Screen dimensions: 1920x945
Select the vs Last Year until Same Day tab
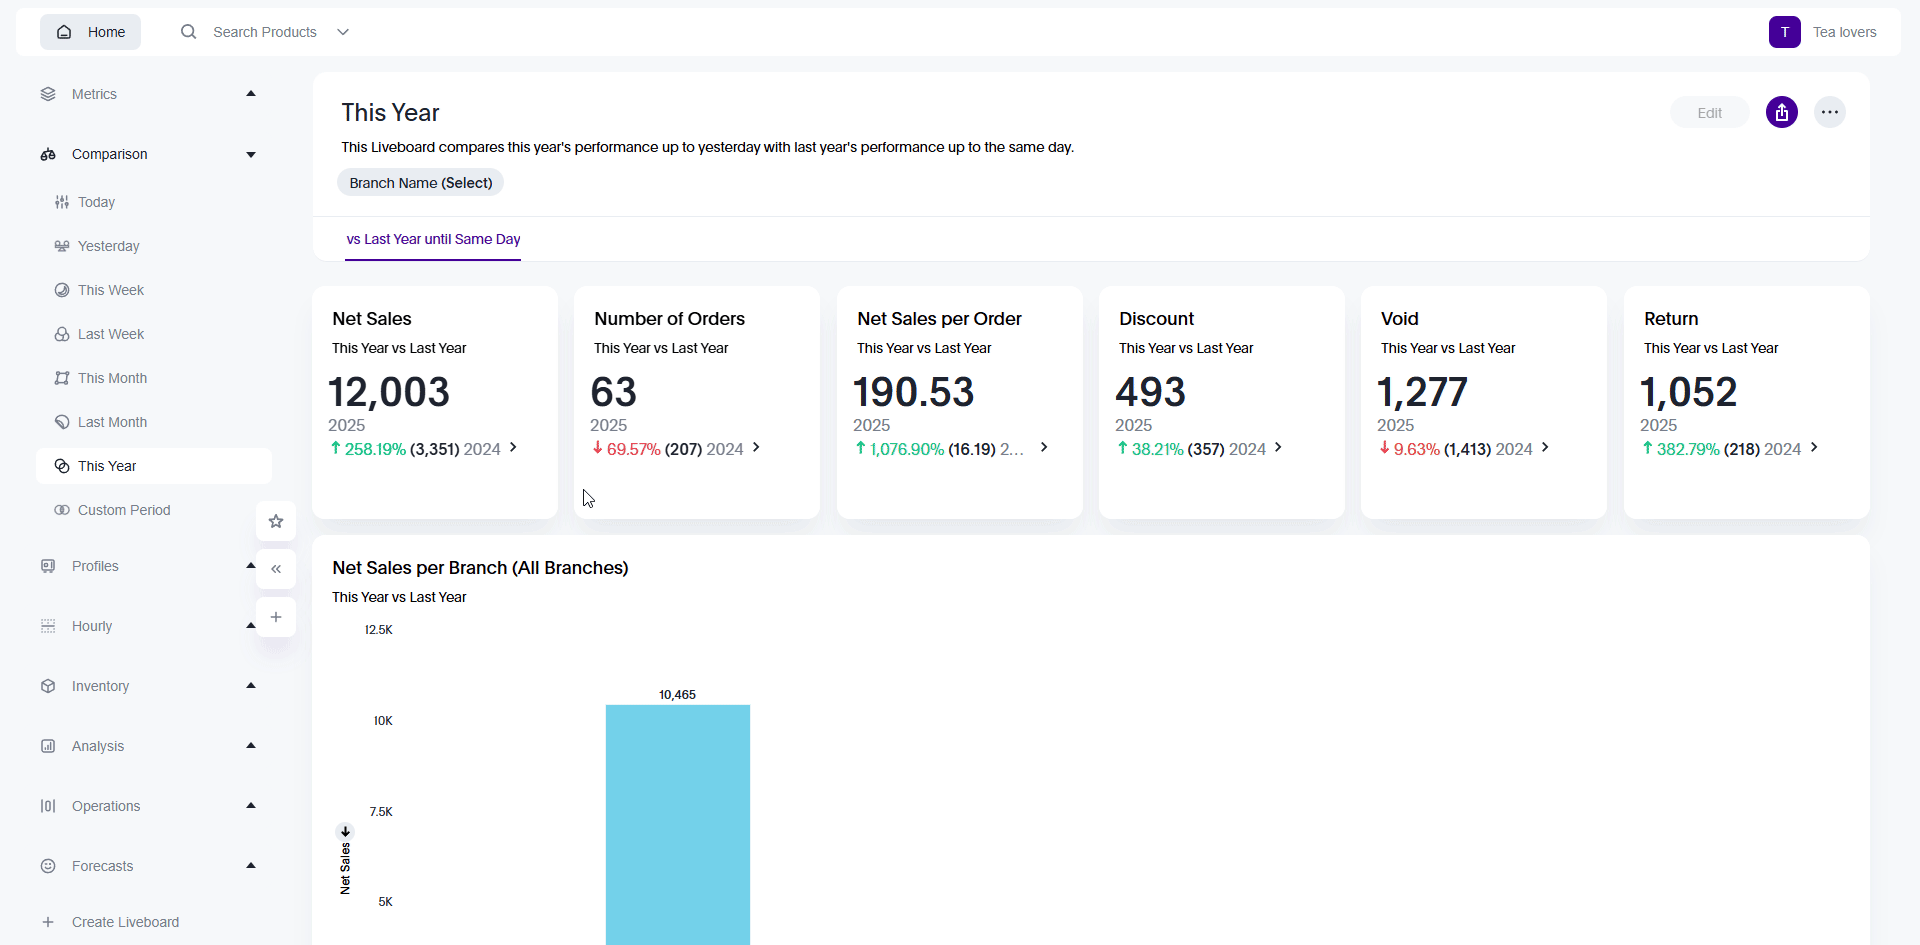(x=433, y=239)
